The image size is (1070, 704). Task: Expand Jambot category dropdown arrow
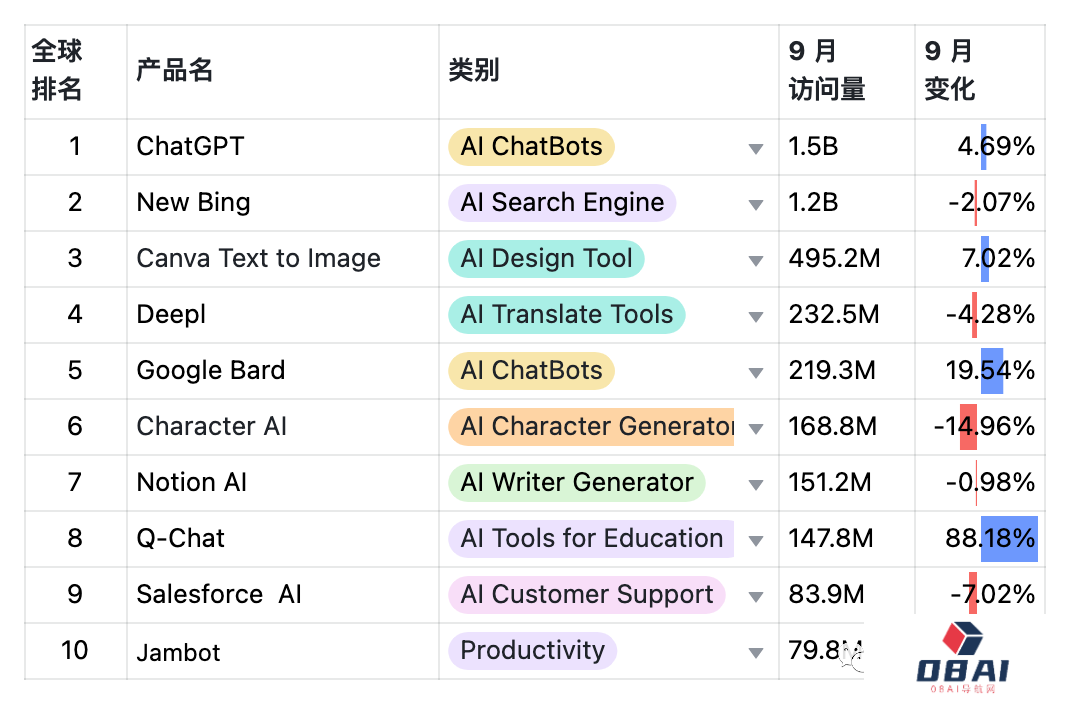tap(756, 653)
